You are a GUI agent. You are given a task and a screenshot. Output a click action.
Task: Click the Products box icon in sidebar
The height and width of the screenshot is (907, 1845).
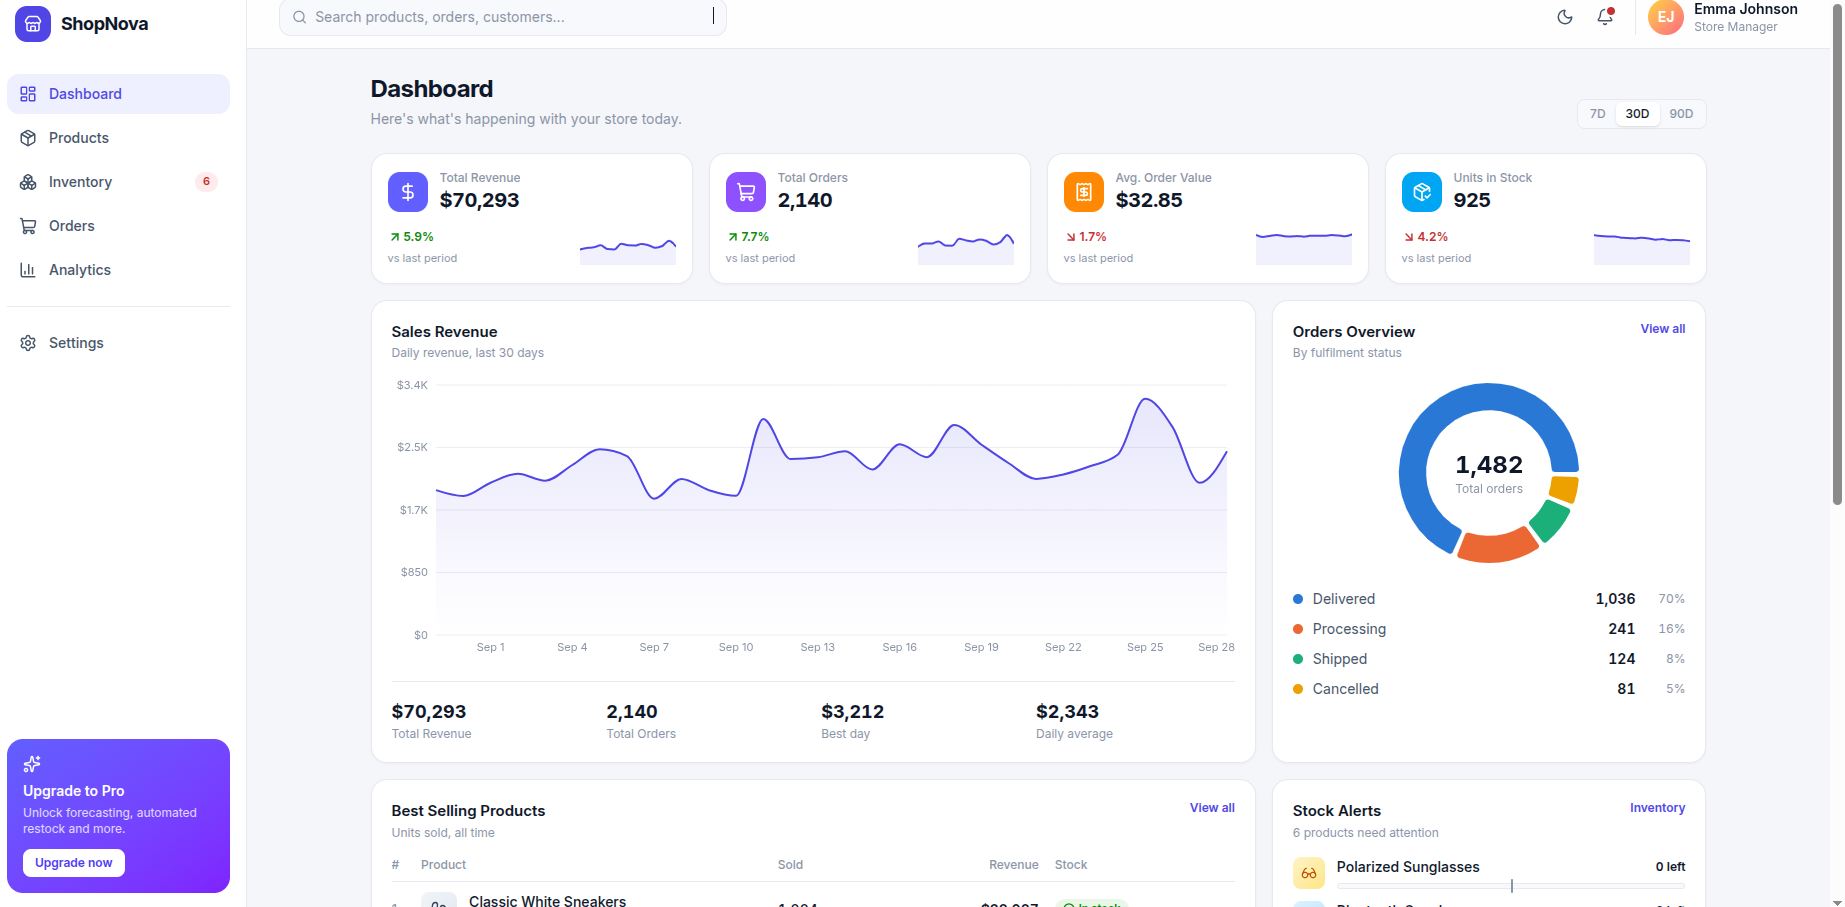point(28,138)
